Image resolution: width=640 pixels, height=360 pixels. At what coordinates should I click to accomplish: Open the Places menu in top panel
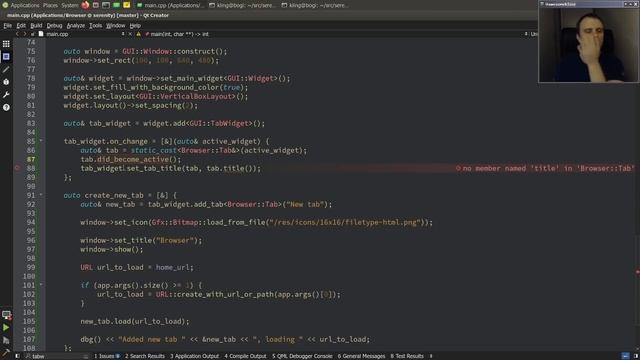tap(51, 5)
